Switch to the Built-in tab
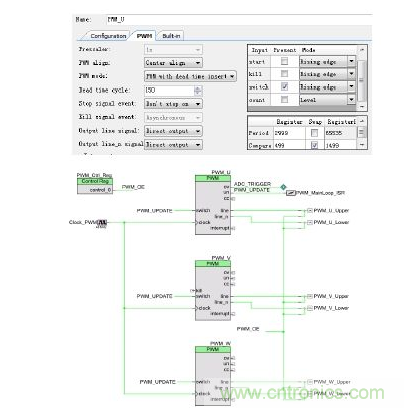This screenshot has height=408, width=404. [x=171, y=36]
